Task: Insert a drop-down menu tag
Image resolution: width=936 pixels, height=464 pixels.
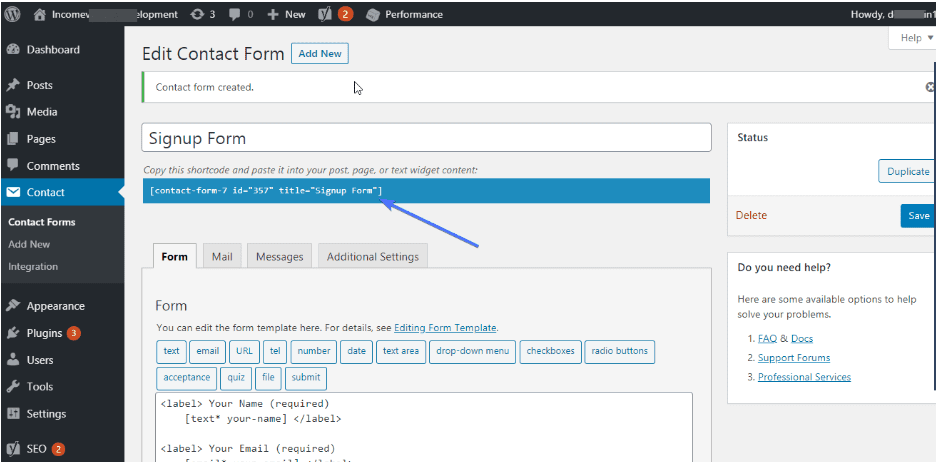Action: point(472,351)
